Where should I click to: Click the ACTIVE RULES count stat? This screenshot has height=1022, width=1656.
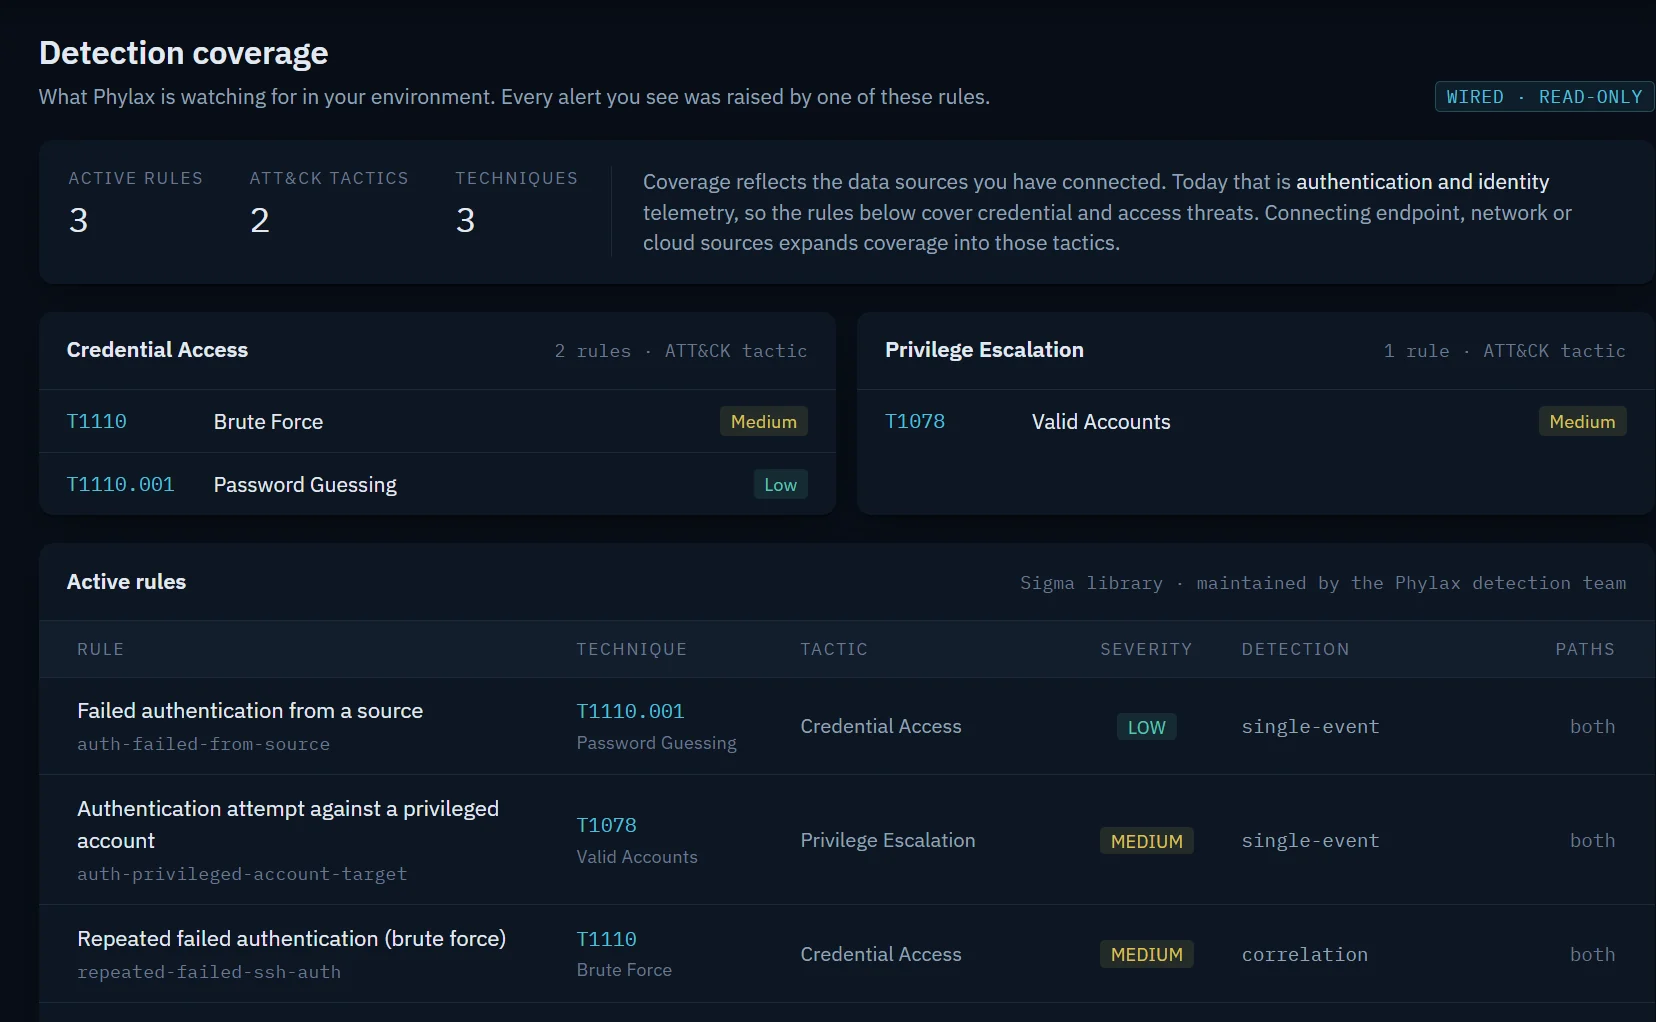click(x=135, y=202)
